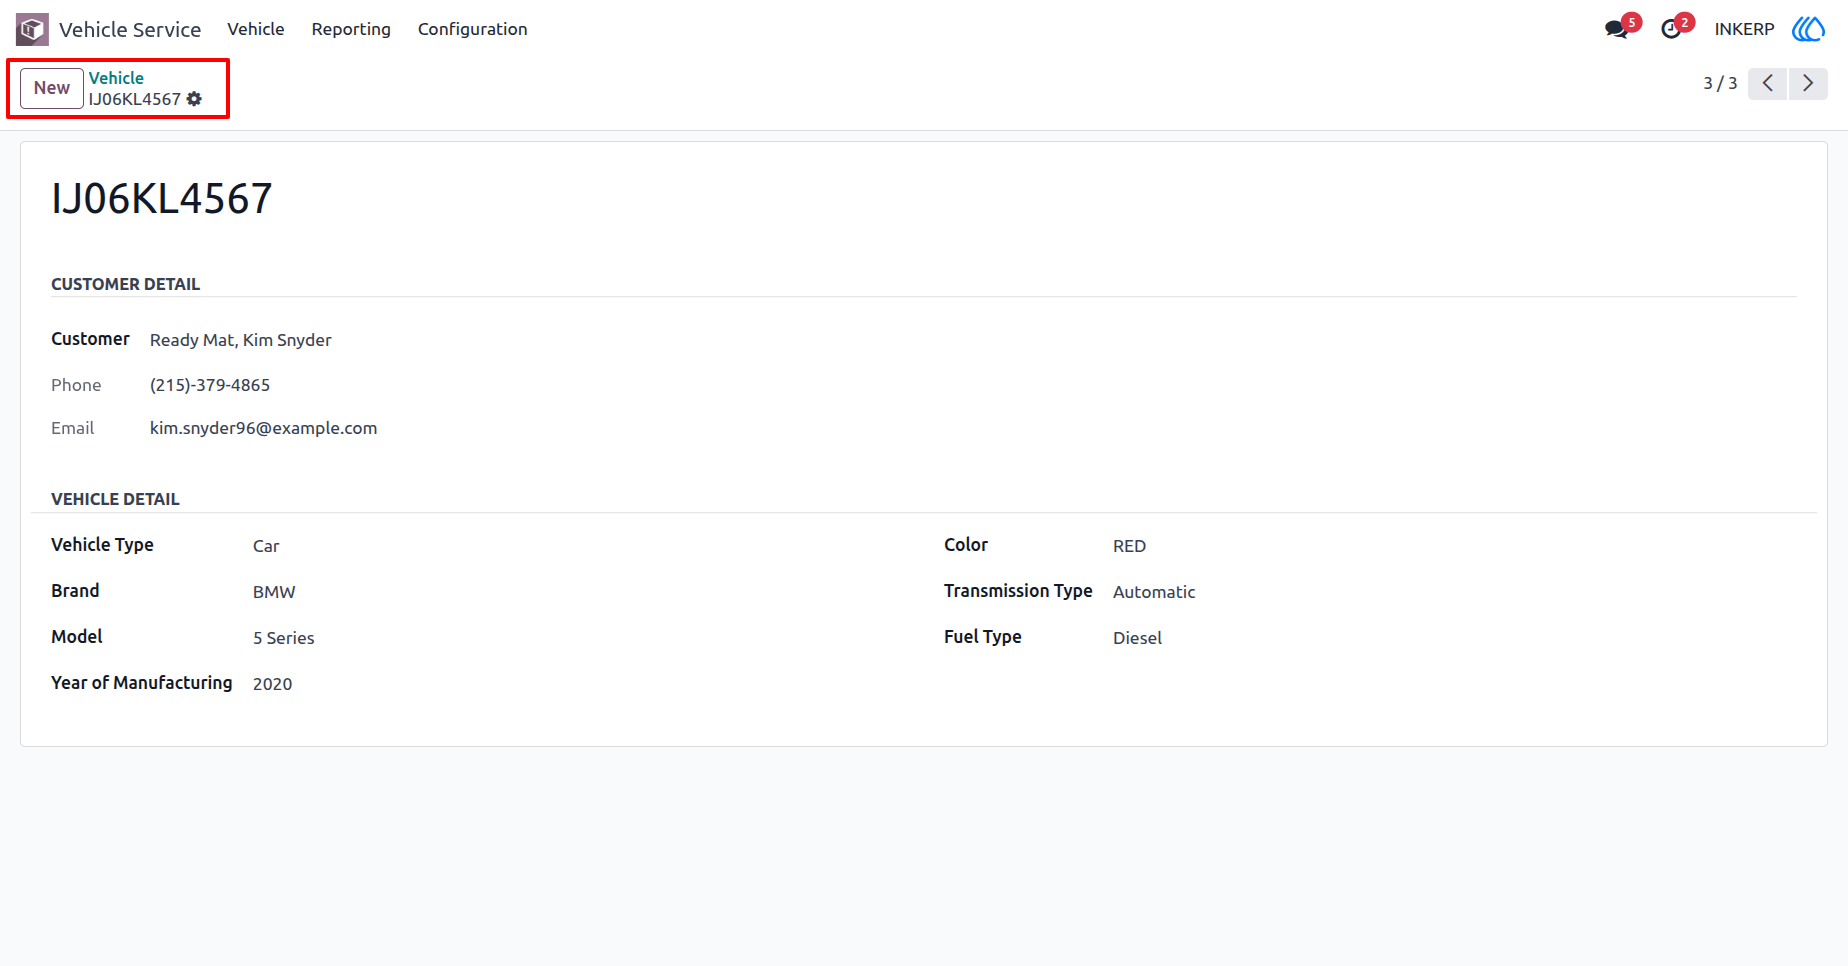Click the Phone field label

point(76,385)
